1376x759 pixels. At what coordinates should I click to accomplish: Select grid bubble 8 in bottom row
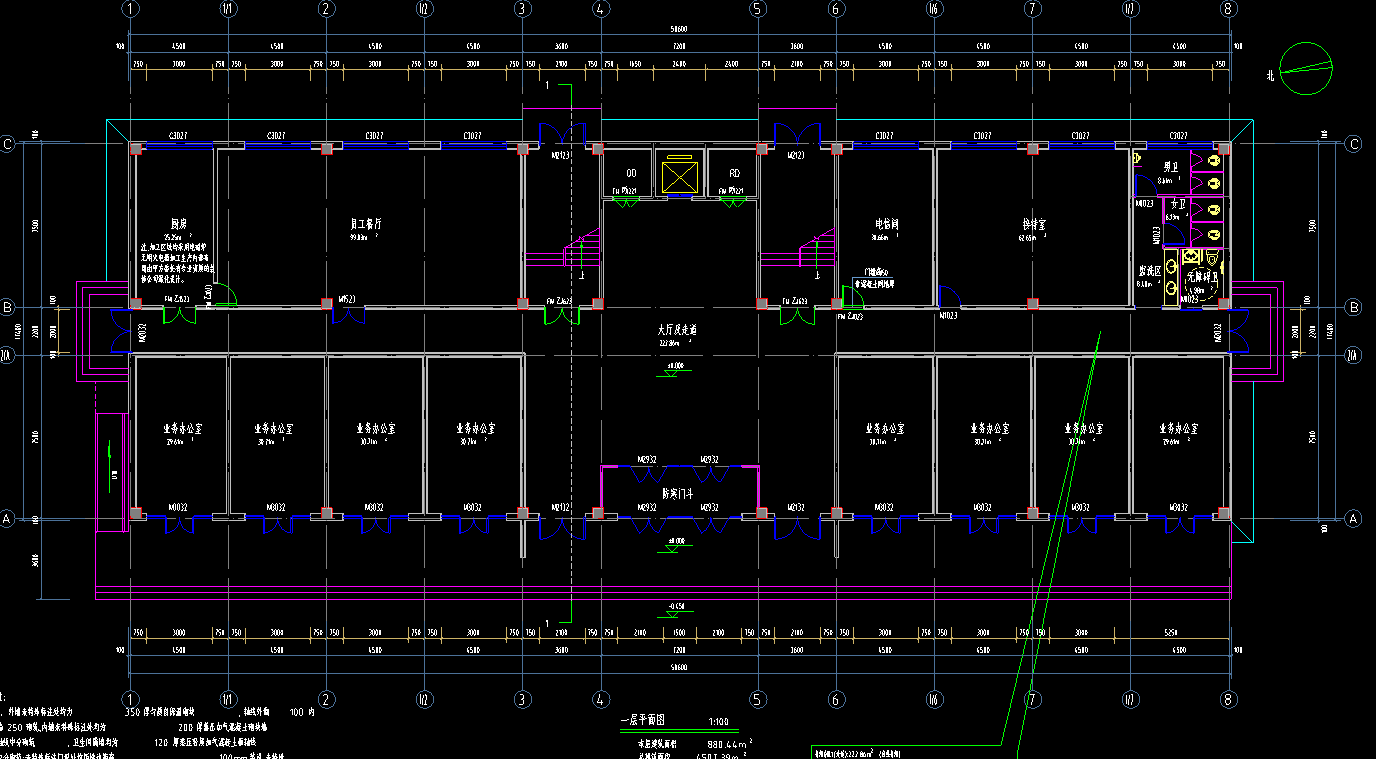1228,698
